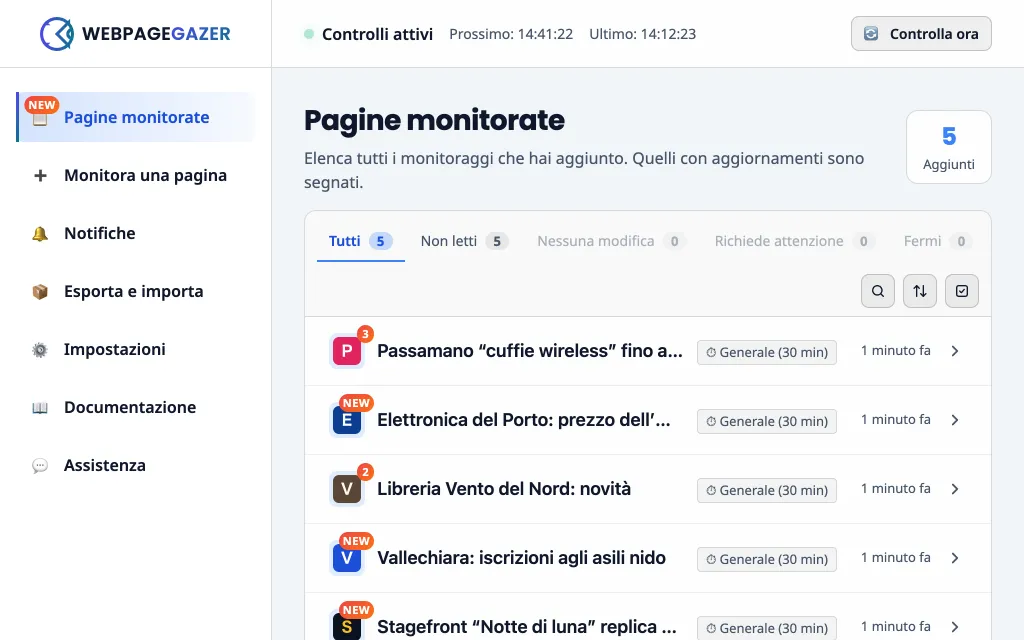Screen dimensions: 1024x640
Task: Click the Generale (30 min) tag on the Passamano row
Action: tap(767, 352)
